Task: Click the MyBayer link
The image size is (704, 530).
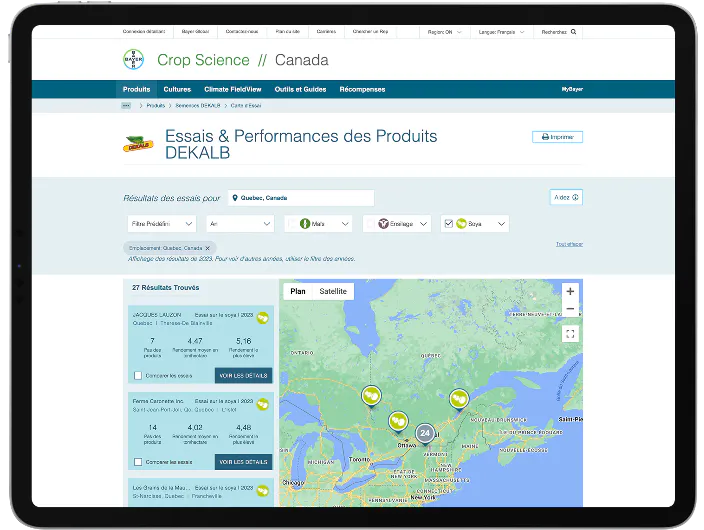Action: point(572,89)
